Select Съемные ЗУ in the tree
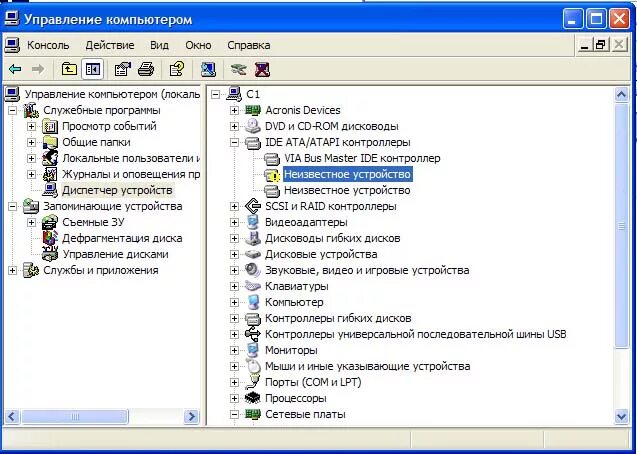The height and width of the screenshot is (454, 637). click(93, 222)
